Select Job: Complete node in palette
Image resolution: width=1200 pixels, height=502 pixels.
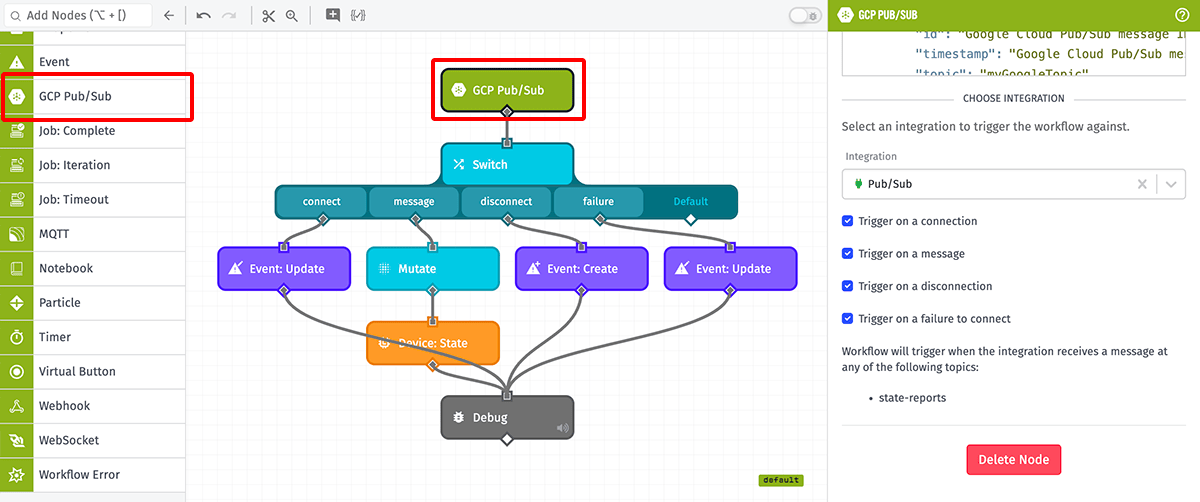point(93,131)
